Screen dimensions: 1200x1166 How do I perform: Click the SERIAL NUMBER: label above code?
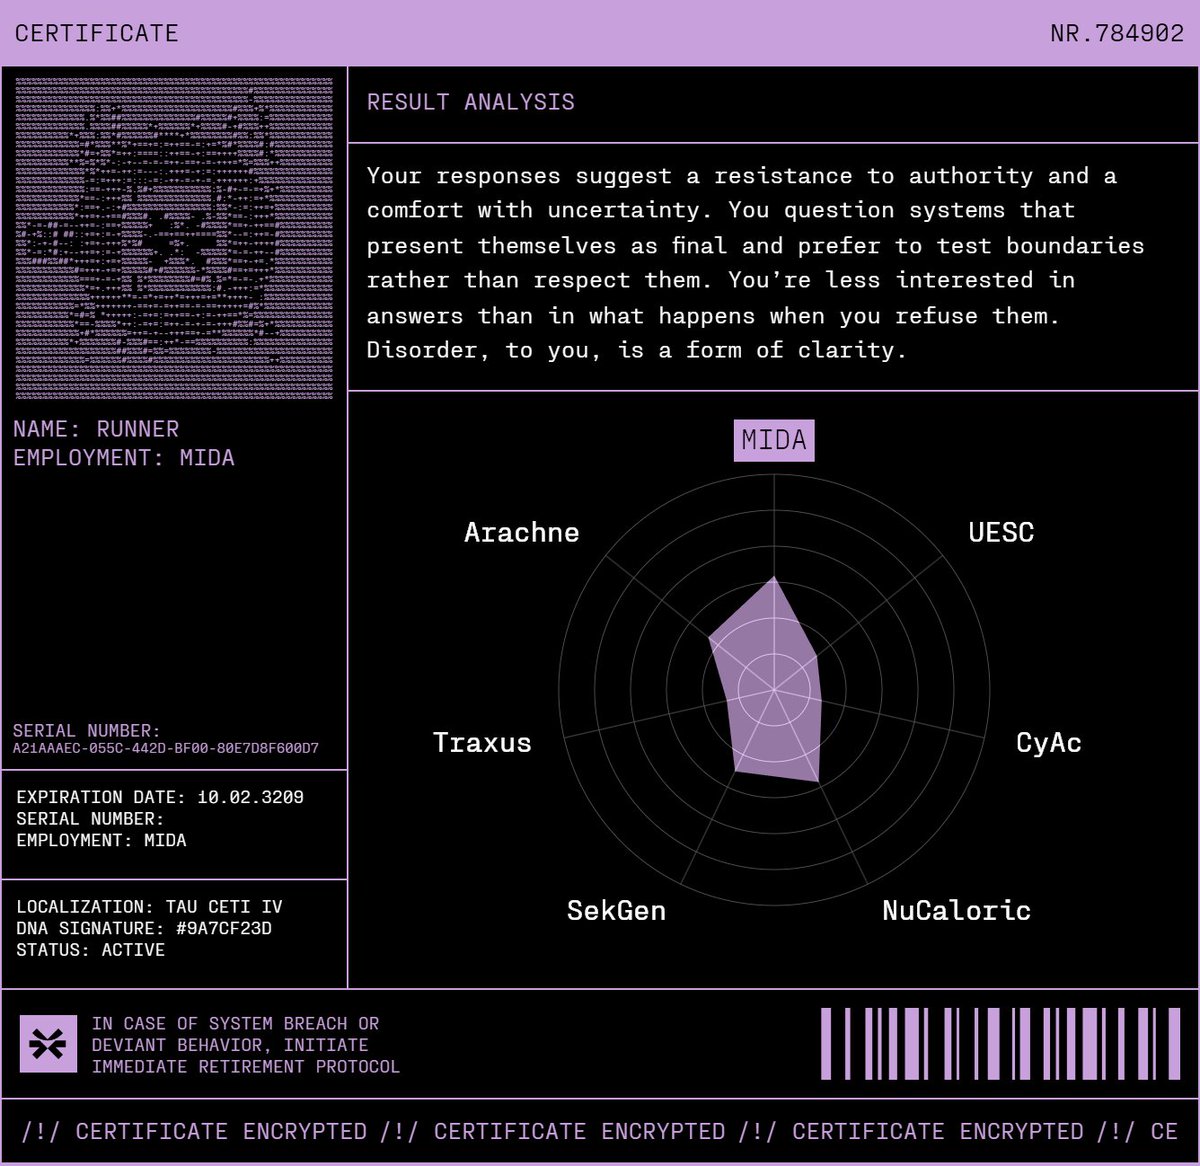pos(86,731)
